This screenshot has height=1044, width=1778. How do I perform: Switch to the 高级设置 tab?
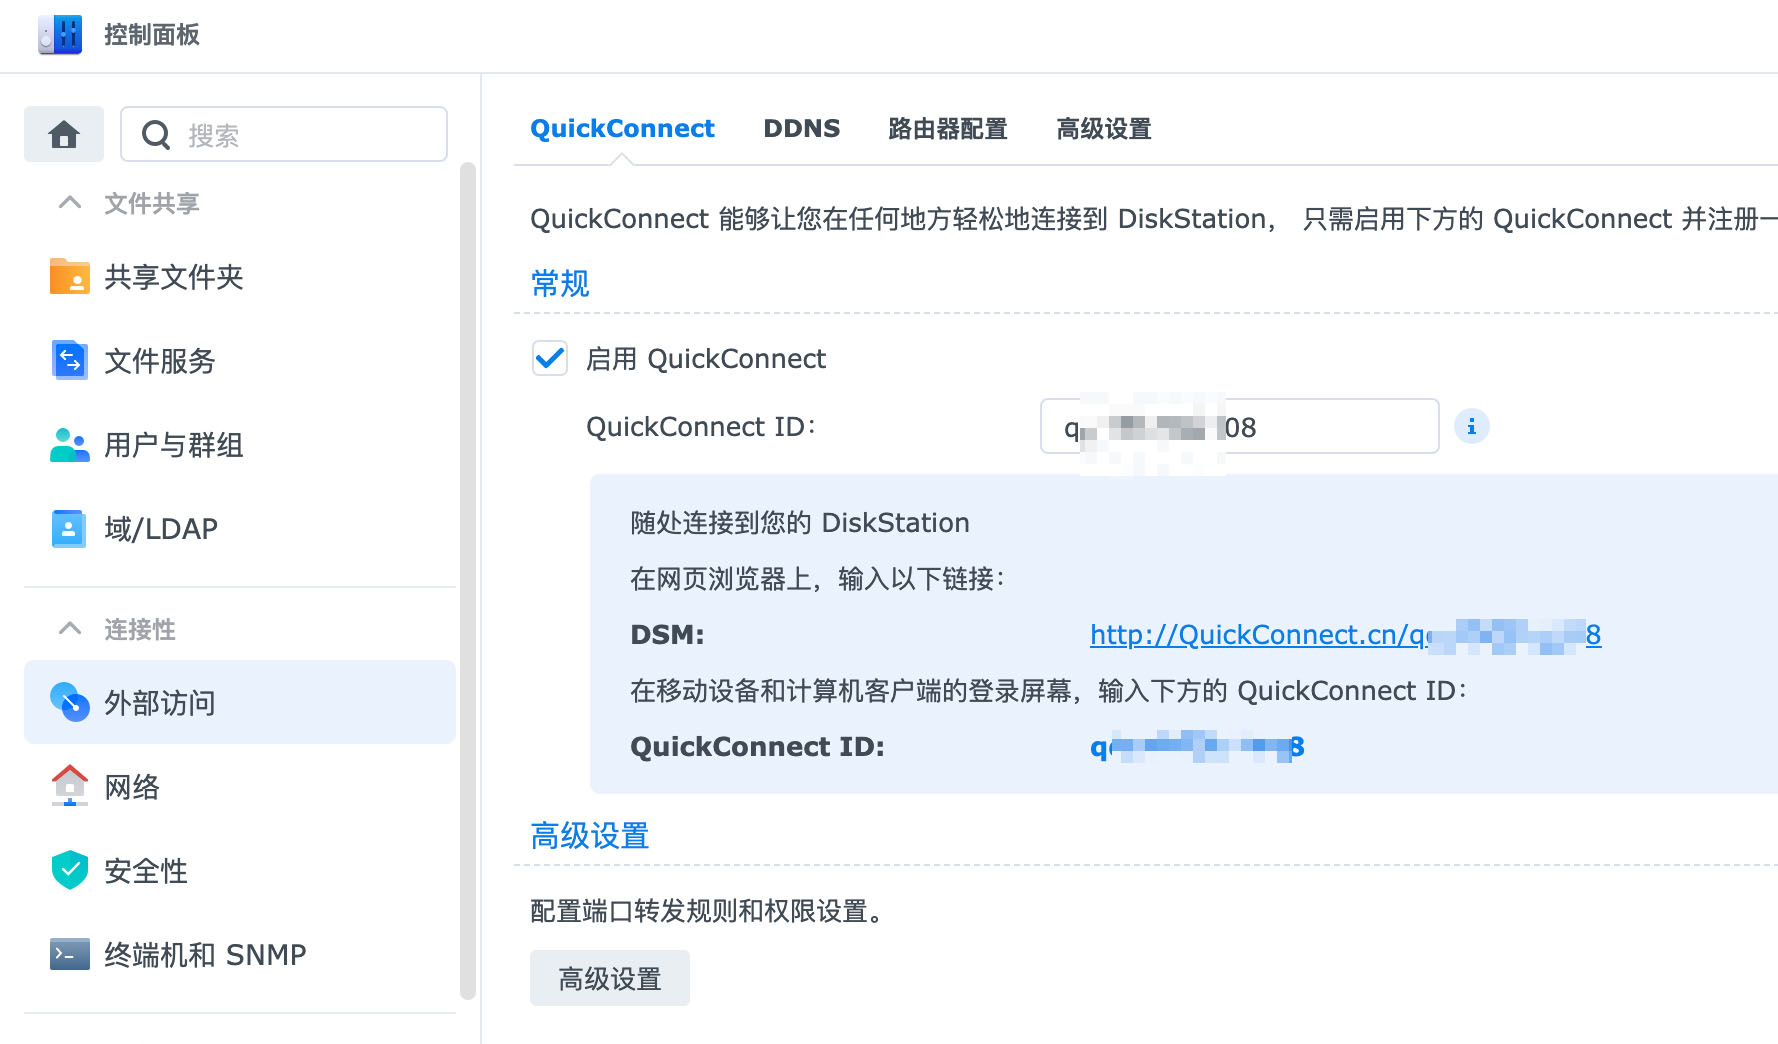point(1103,129)
